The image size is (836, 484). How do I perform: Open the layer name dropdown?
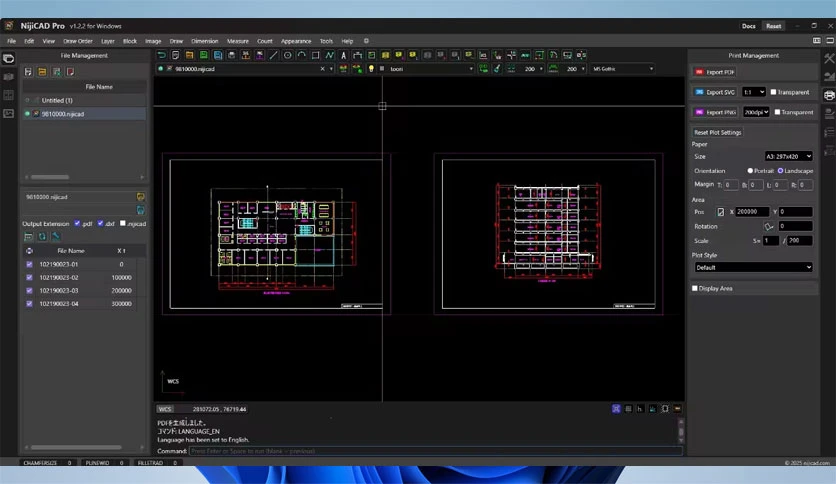click(x=431, y=69)
